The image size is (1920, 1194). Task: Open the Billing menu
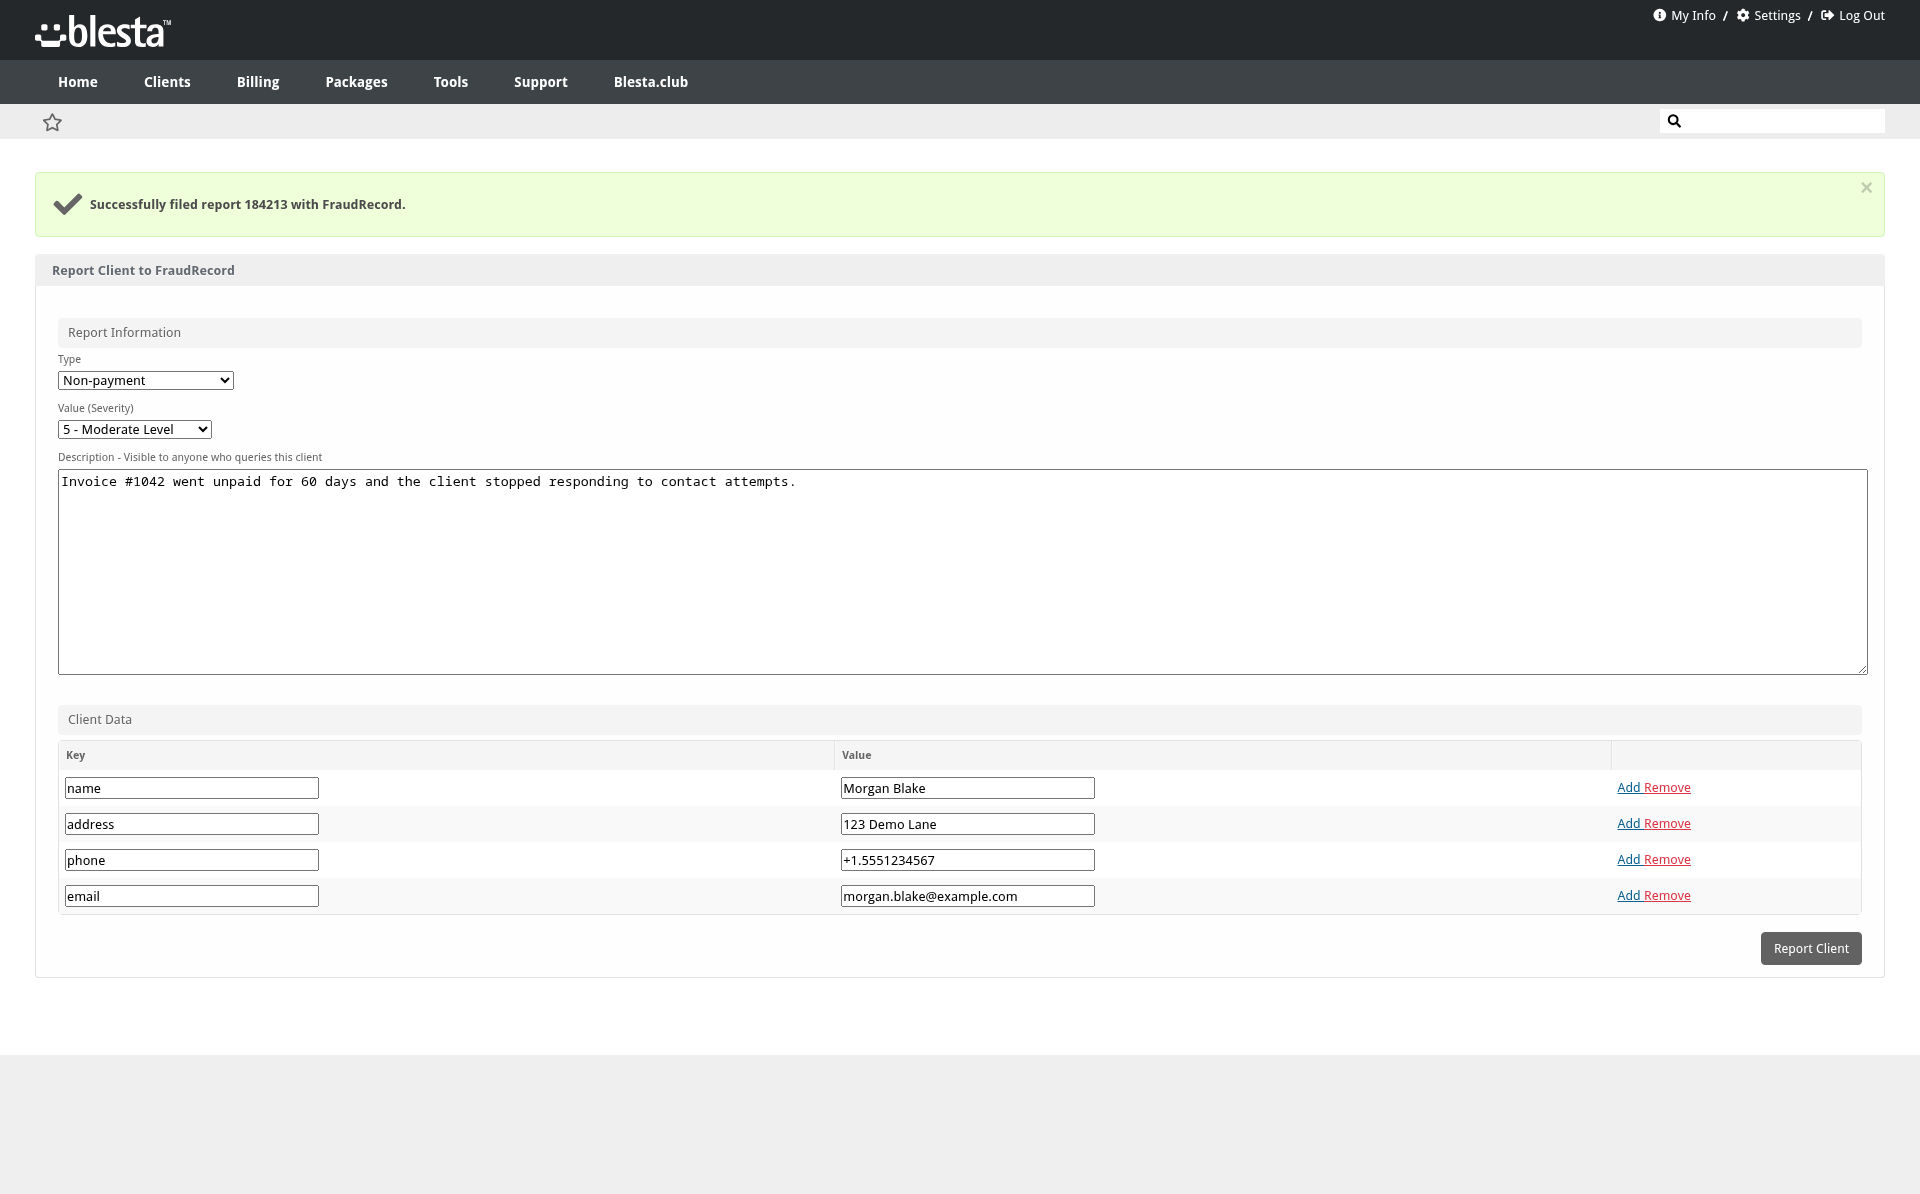(x=258, y=82)
